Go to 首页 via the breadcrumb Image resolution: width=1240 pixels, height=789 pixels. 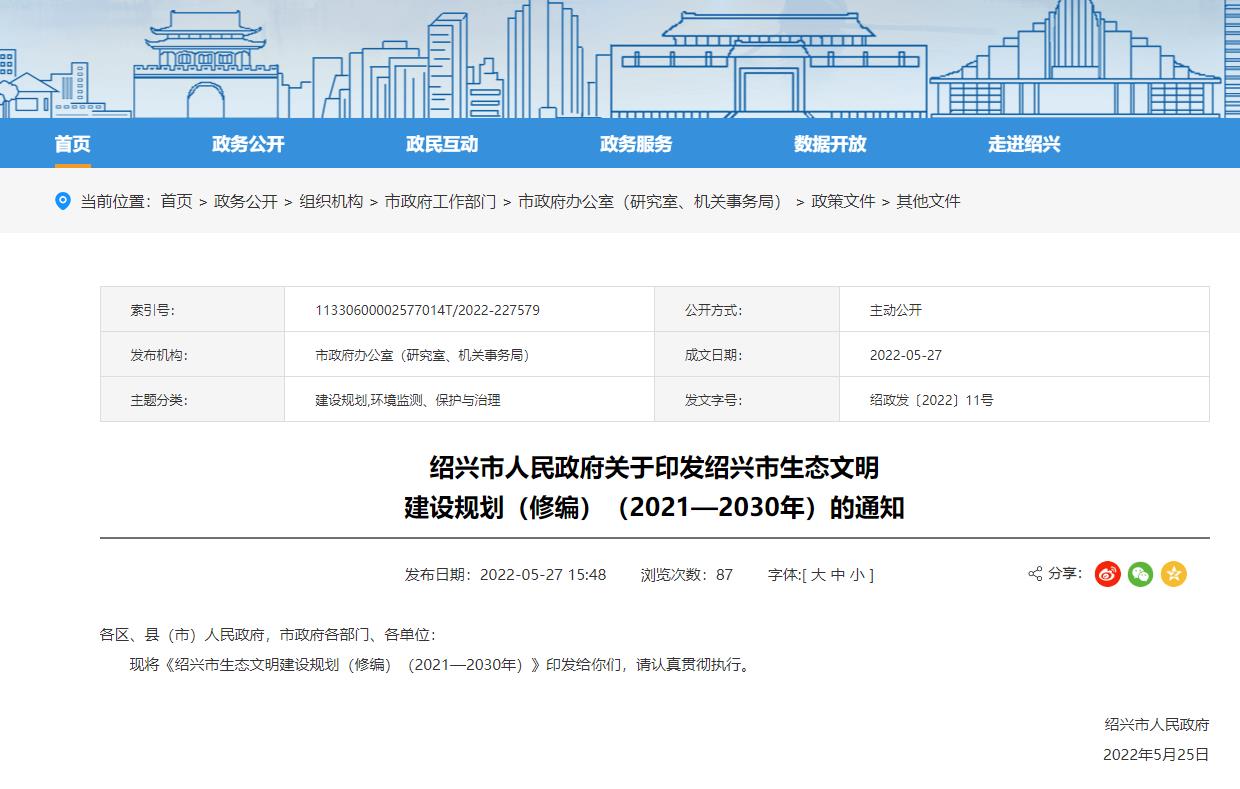[174, 201]
